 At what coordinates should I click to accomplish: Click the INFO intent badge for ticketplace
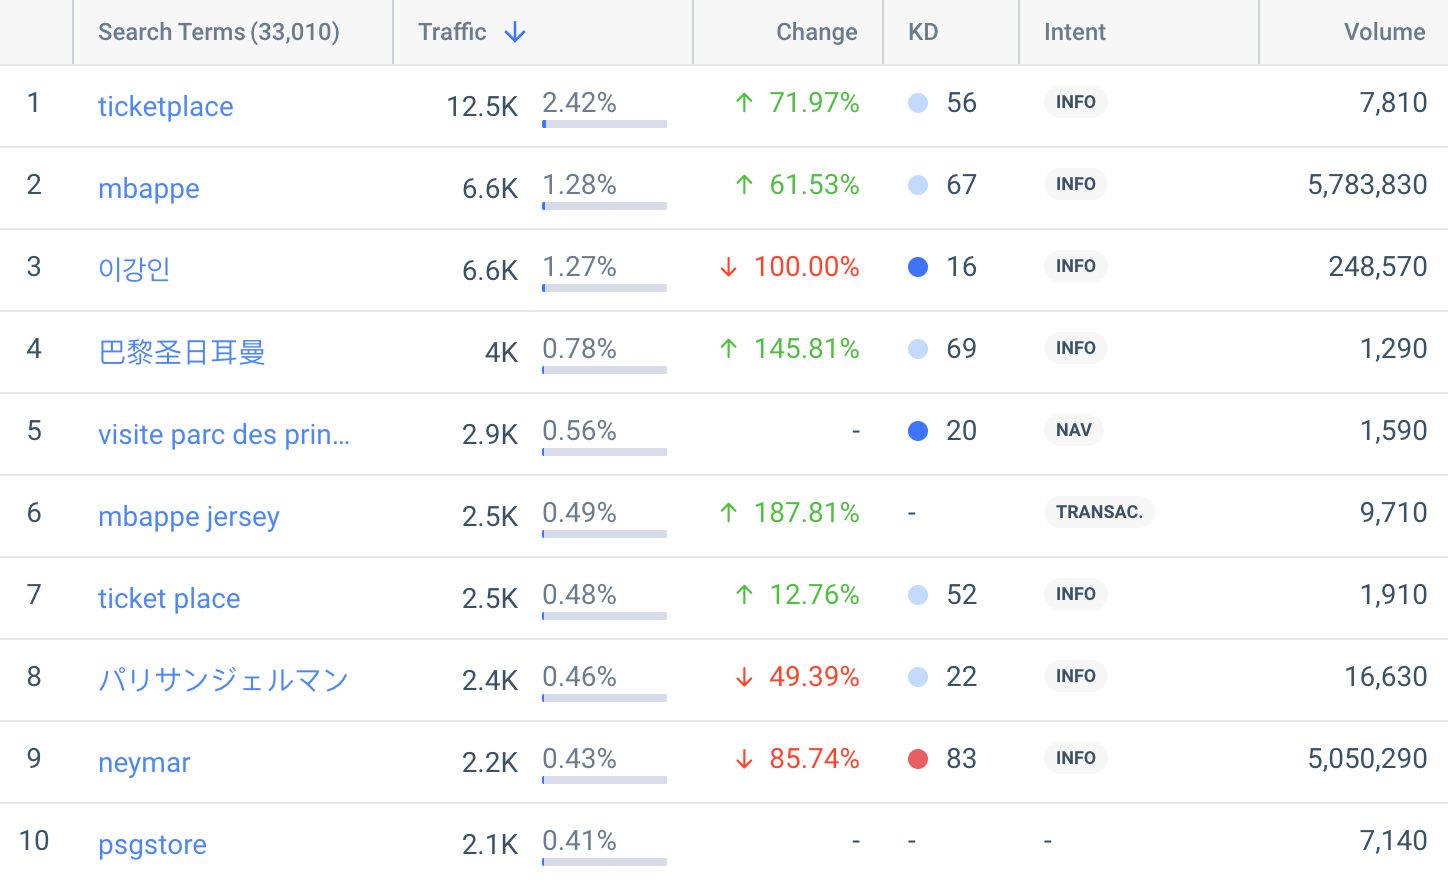pos(1075,102)
